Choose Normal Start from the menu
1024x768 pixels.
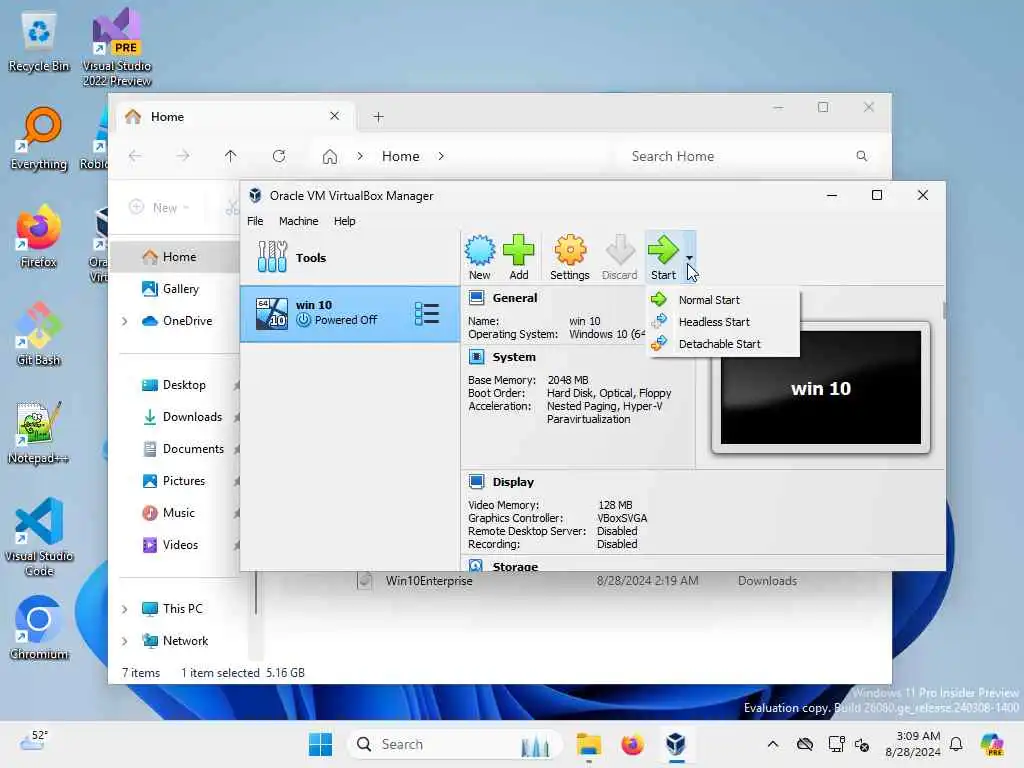[709, 300]
